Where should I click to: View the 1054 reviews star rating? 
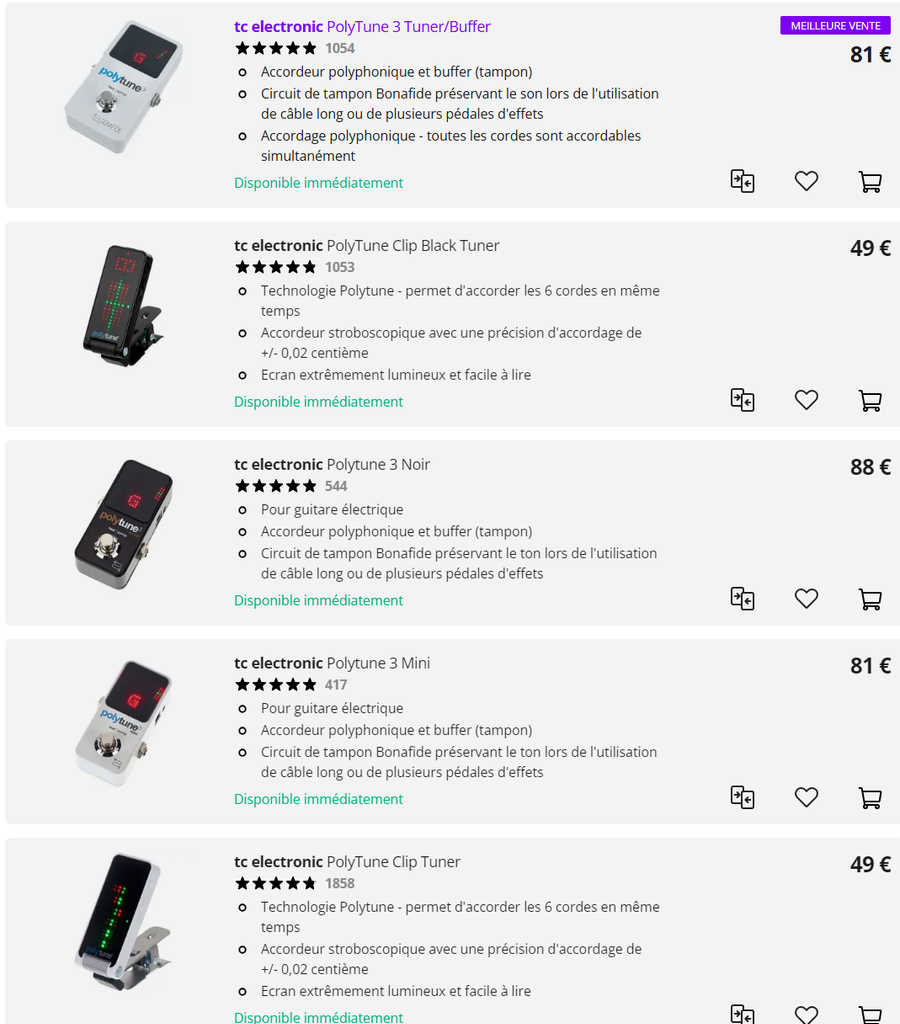pyautogui.click(x=276, y=48)
